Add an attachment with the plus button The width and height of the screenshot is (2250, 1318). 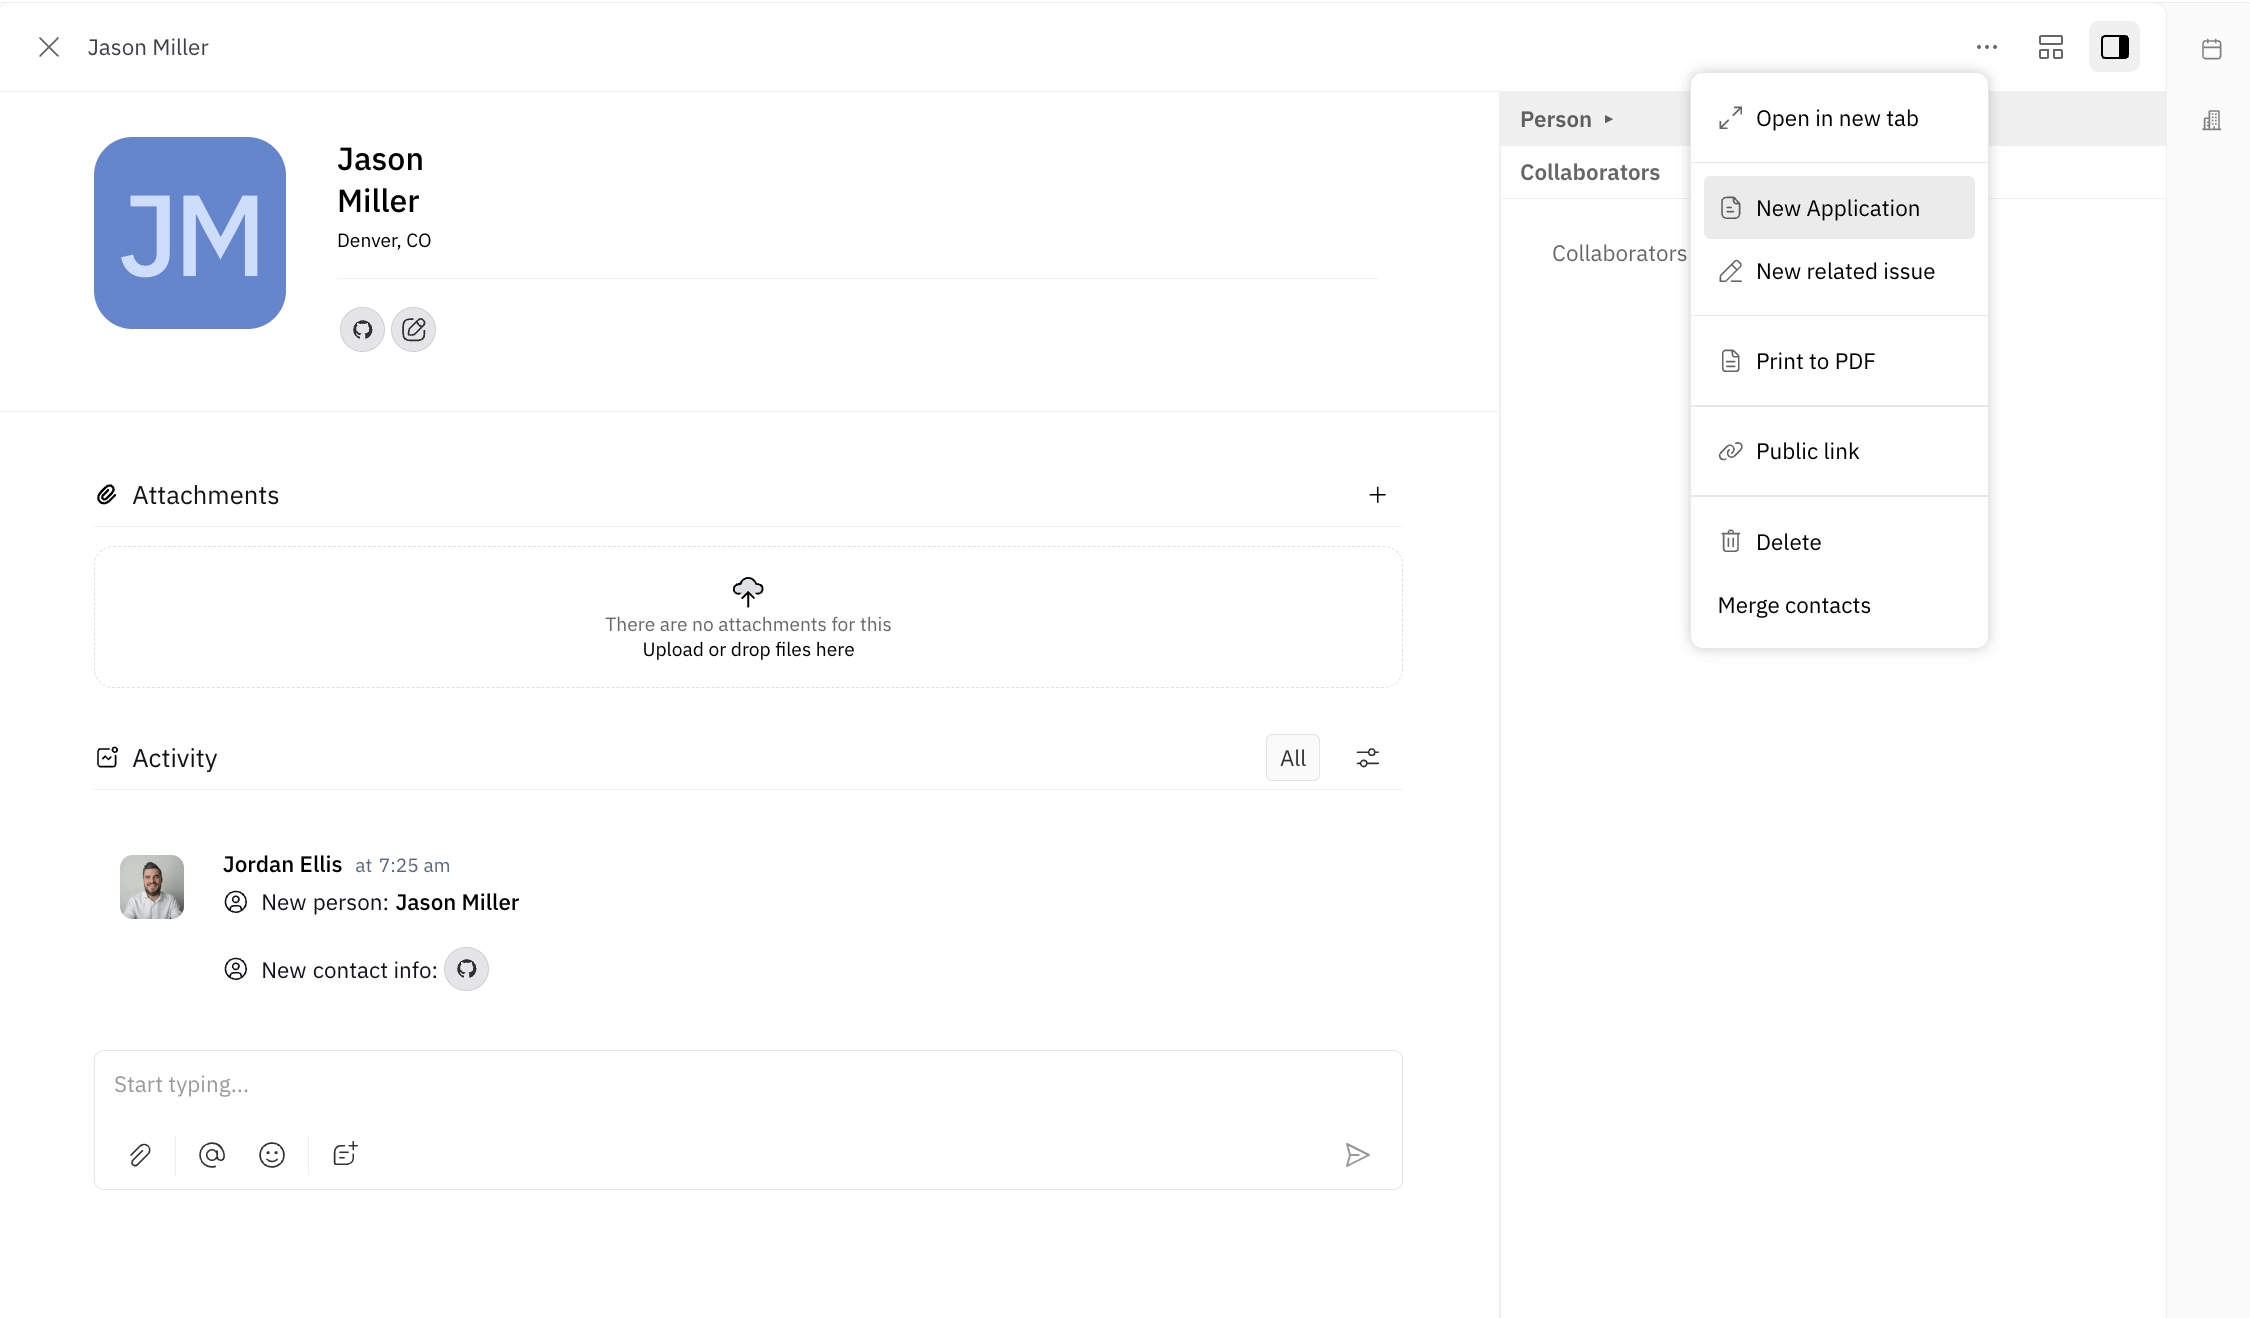tap(1378, 494)
